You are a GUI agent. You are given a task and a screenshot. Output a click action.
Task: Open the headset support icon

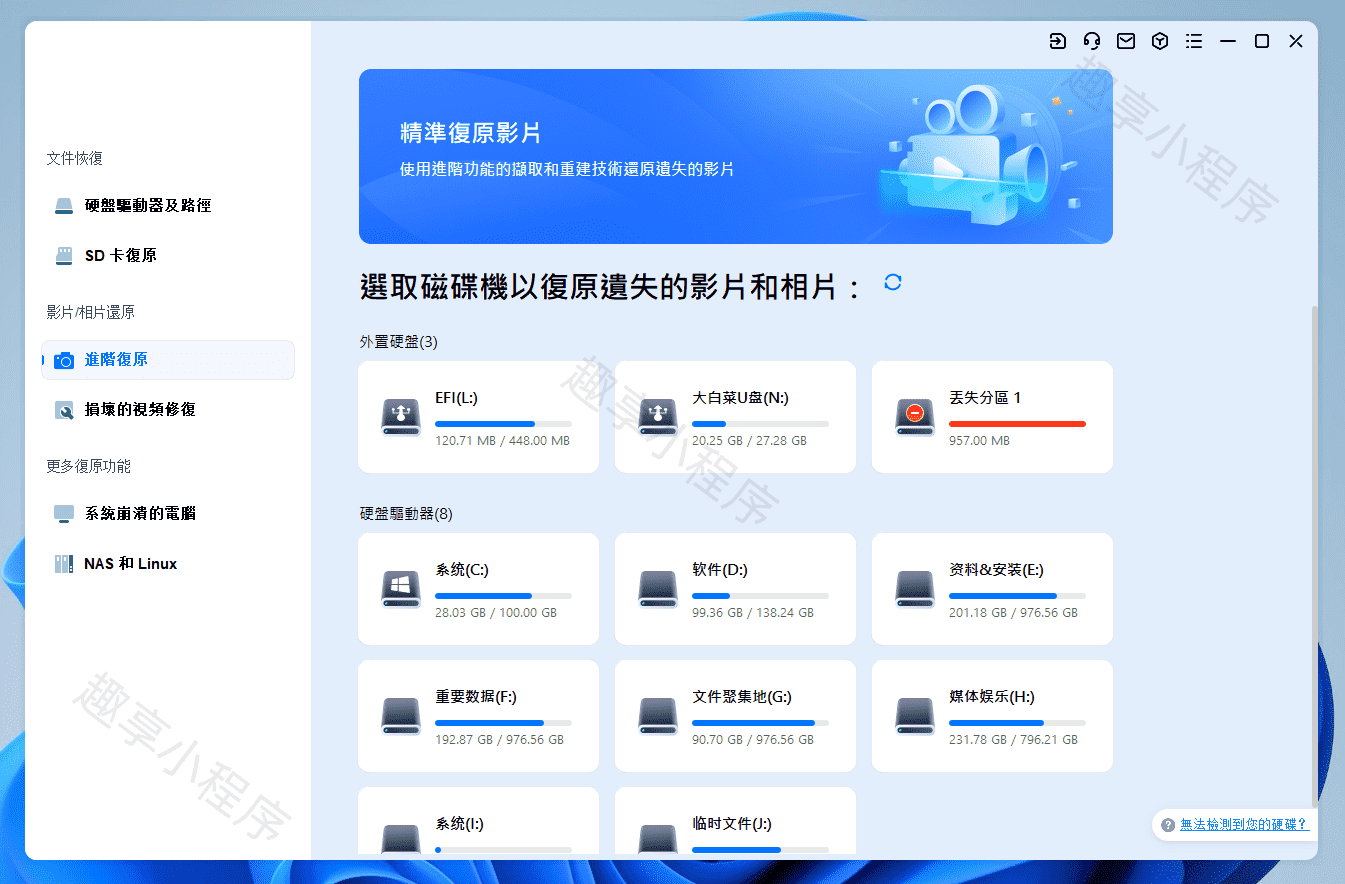tap(1092, 41)
